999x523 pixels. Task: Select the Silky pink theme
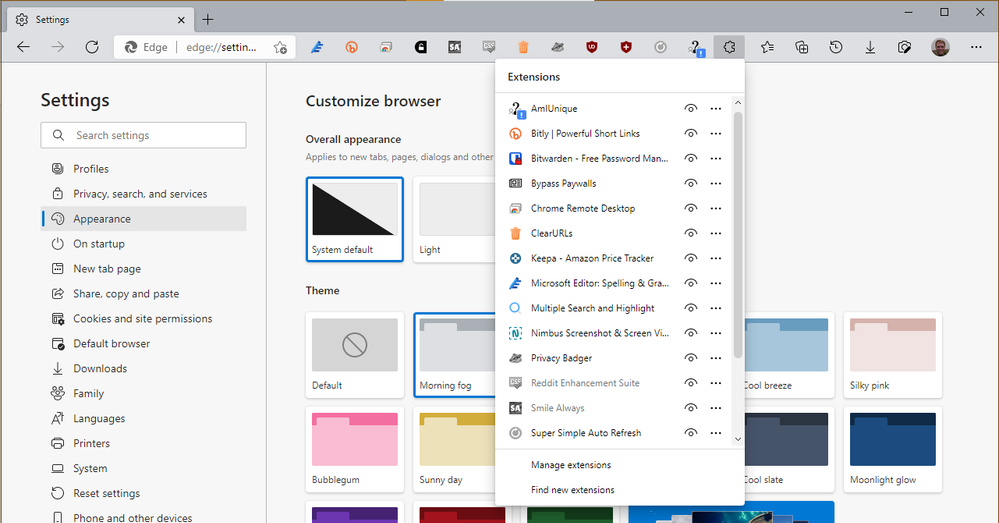point(893,355)
